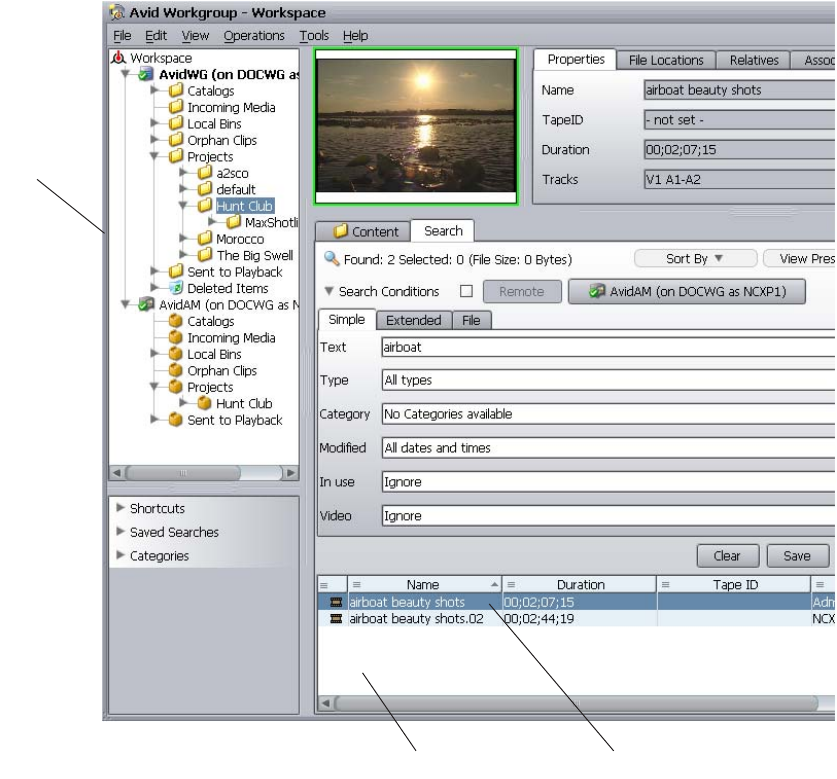
Task: Open the Edit menu
Action: click(156, 36)
